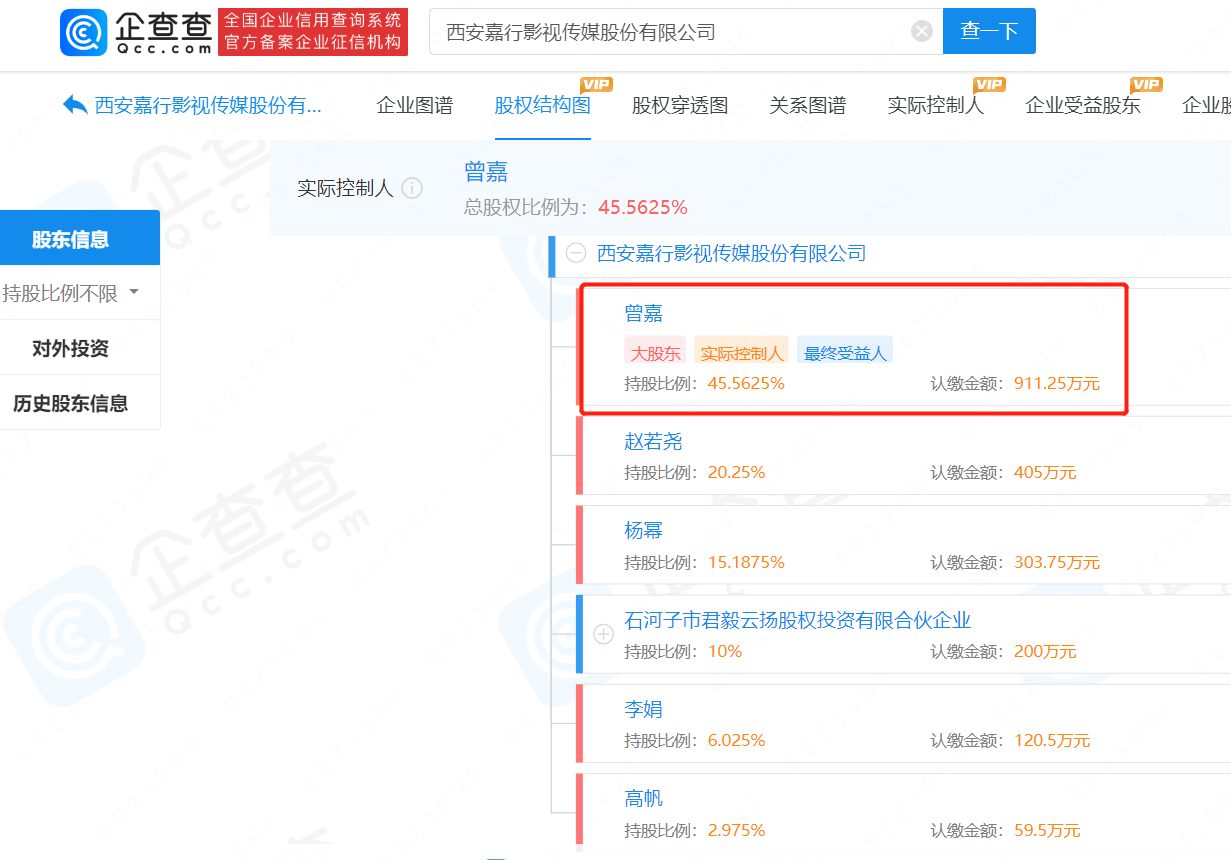Image resolution: width=1231 pixels, height=860 pixels.
Task: Click the orange 实际控制人 tag under 曾嘉
Action: coord(741,353)
